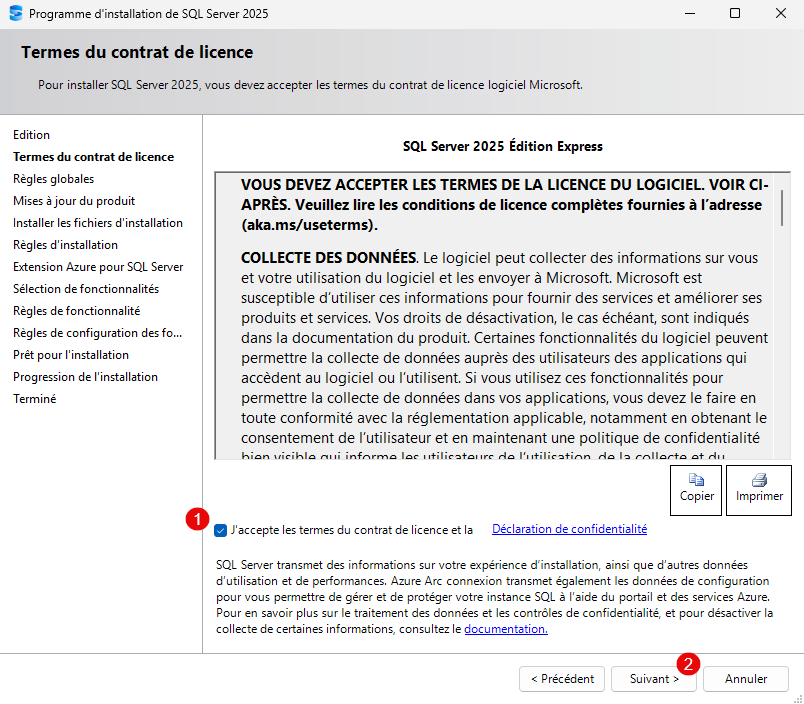
Task: Select the Règles d'installation step
Action: pyautogui.click(x=65, y=245)
